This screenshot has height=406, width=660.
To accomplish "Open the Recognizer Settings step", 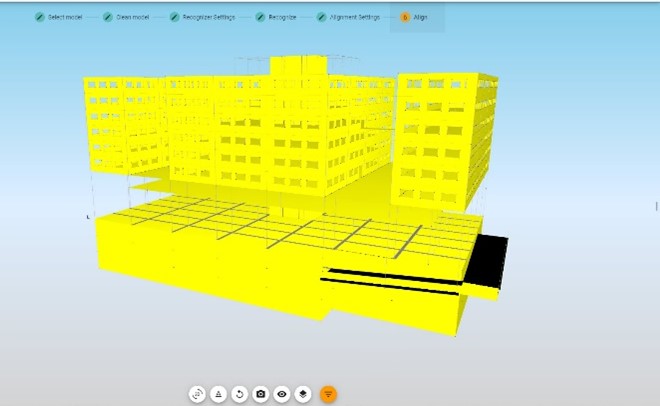I will coord(202,17).
